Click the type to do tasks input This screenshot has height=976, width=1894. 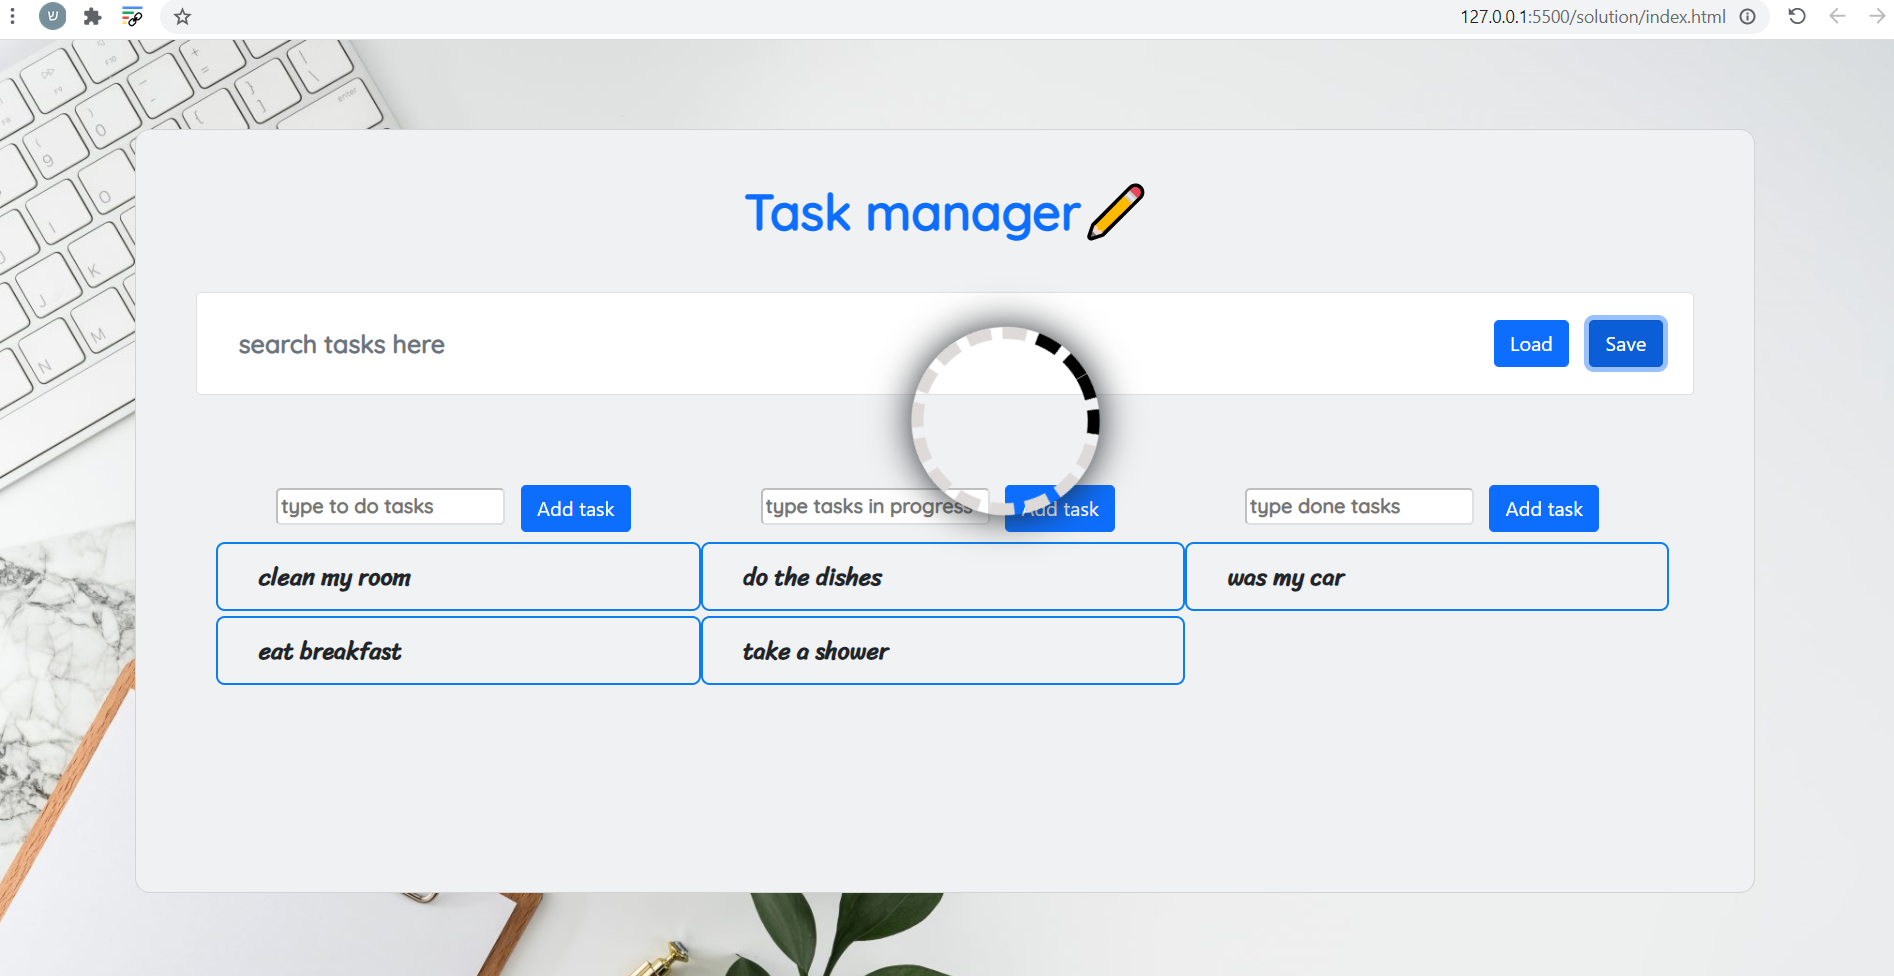pyautogui.click(x=389, y=506)
